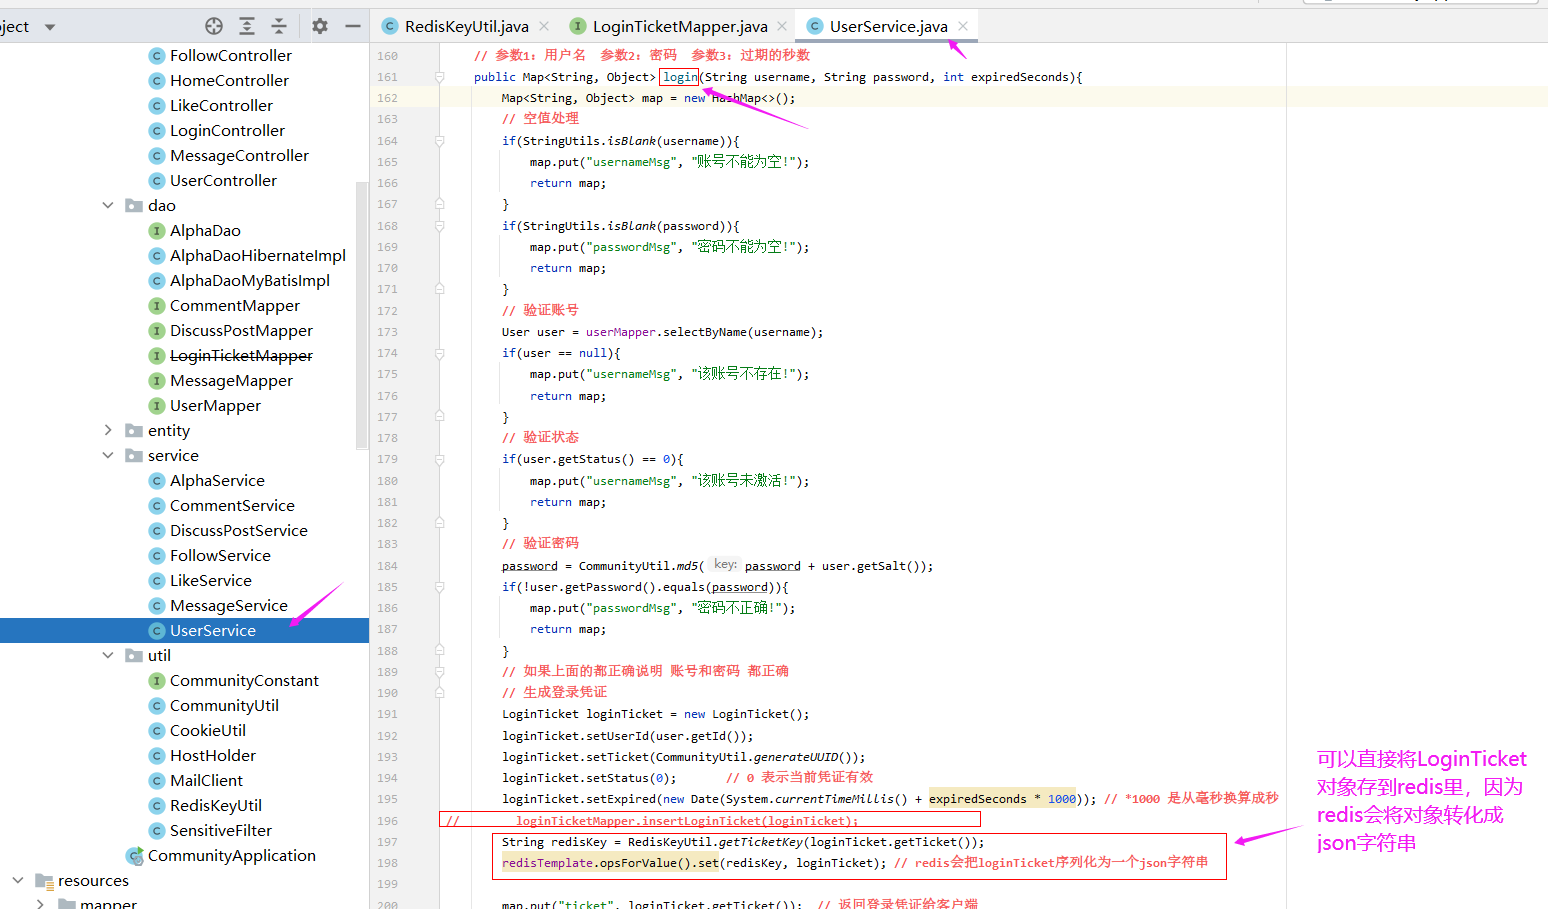Select the UserService.java editor tab

[x=888, y=26]
